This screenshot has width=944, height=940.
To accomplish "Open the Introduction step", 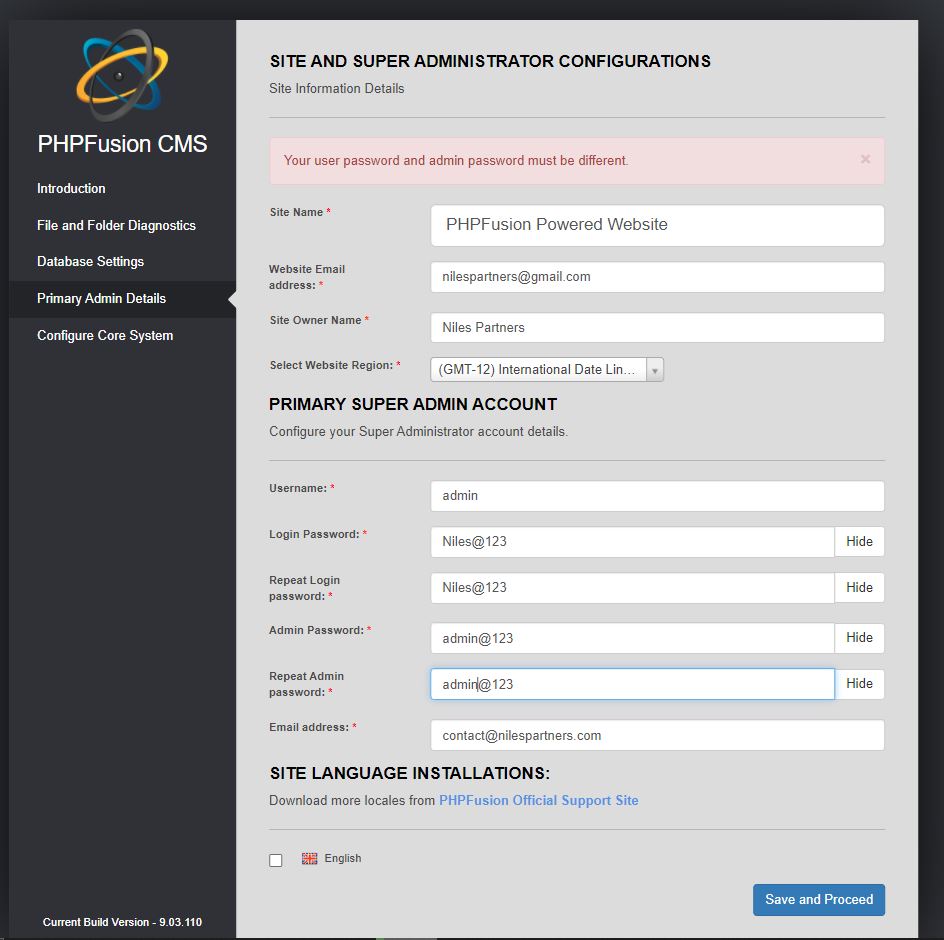I will point(71,188).
